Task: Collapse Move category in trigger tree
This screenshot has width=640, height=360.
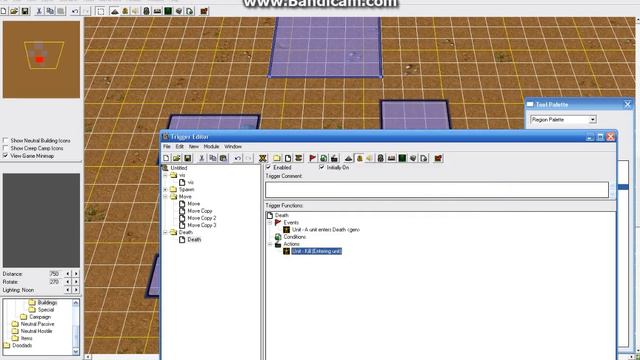Action: [165, 197]
